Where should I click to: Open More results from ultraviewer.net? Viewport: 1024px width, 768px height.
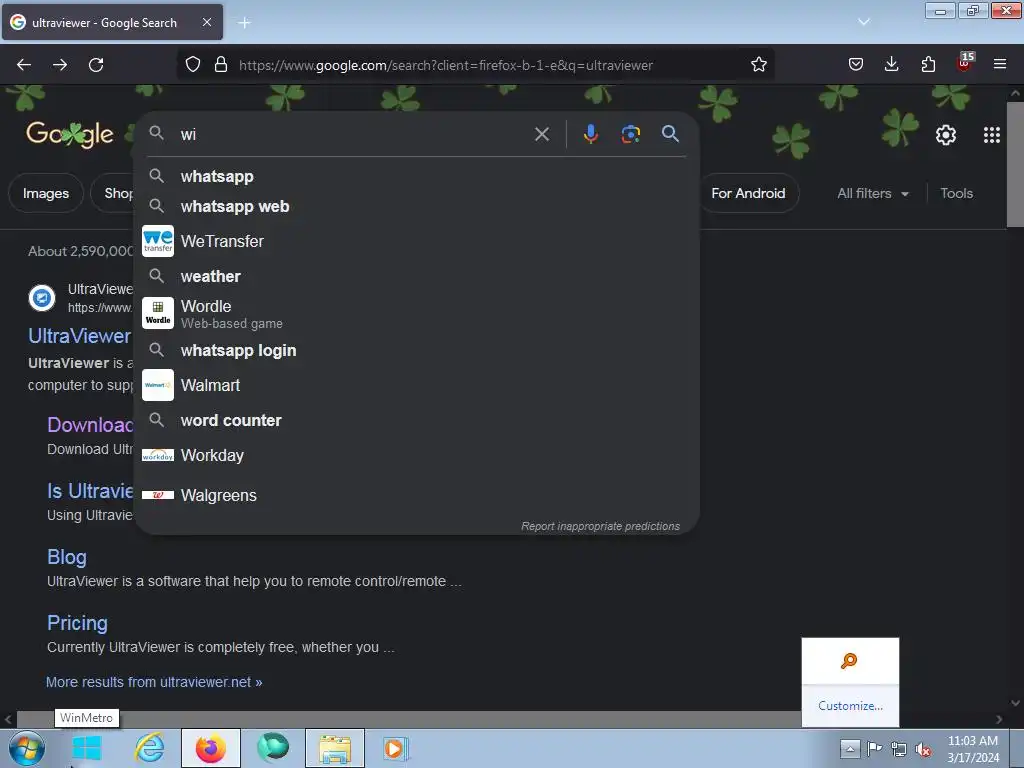(154, 682)
